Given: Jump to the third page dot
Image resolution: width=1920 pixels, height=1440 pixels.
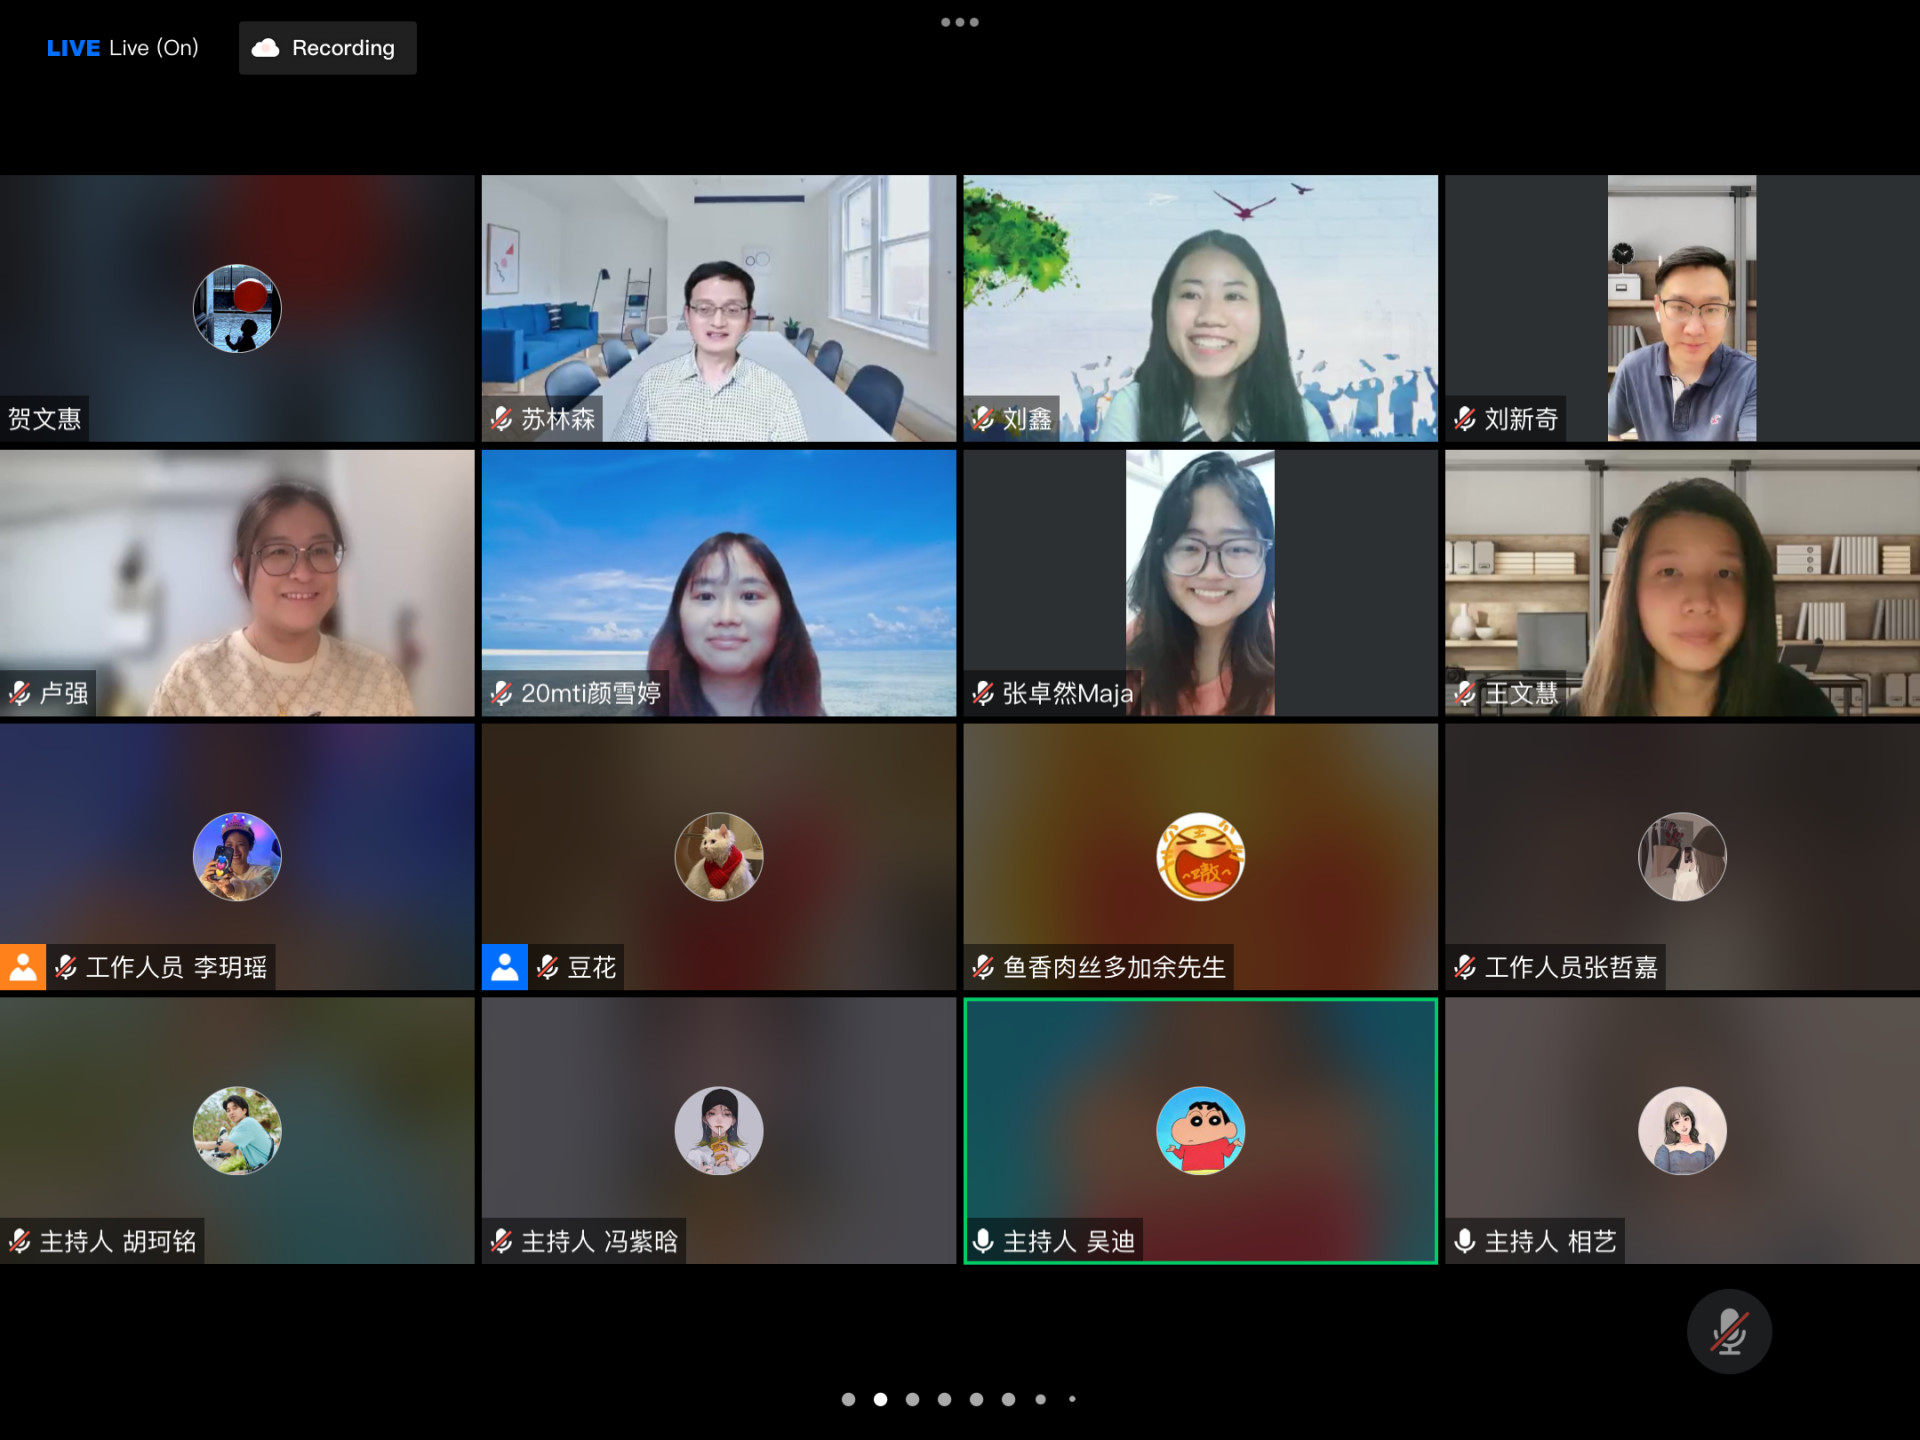Looking at the screenshot, I should coord(912,1399).
